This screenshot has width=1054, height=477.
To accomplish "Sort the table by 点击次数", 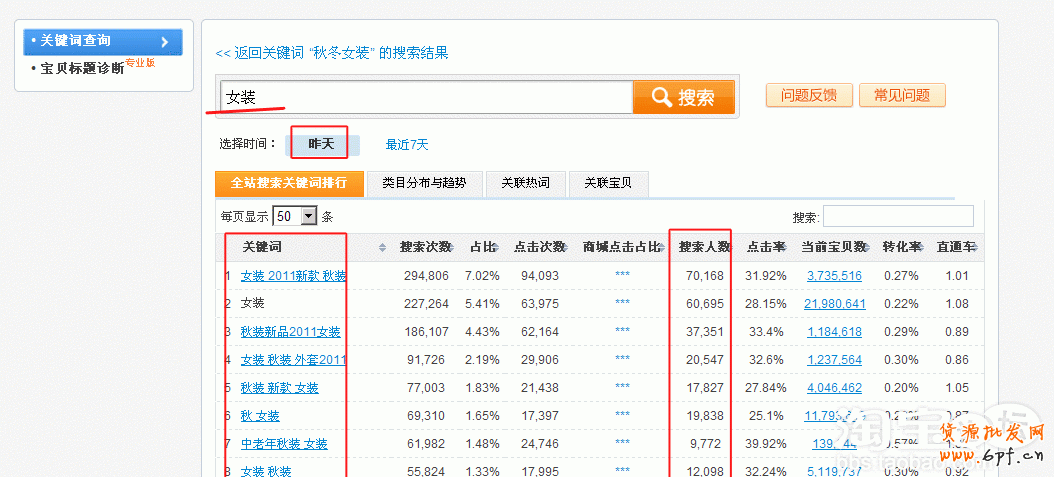I will (539, 247).
